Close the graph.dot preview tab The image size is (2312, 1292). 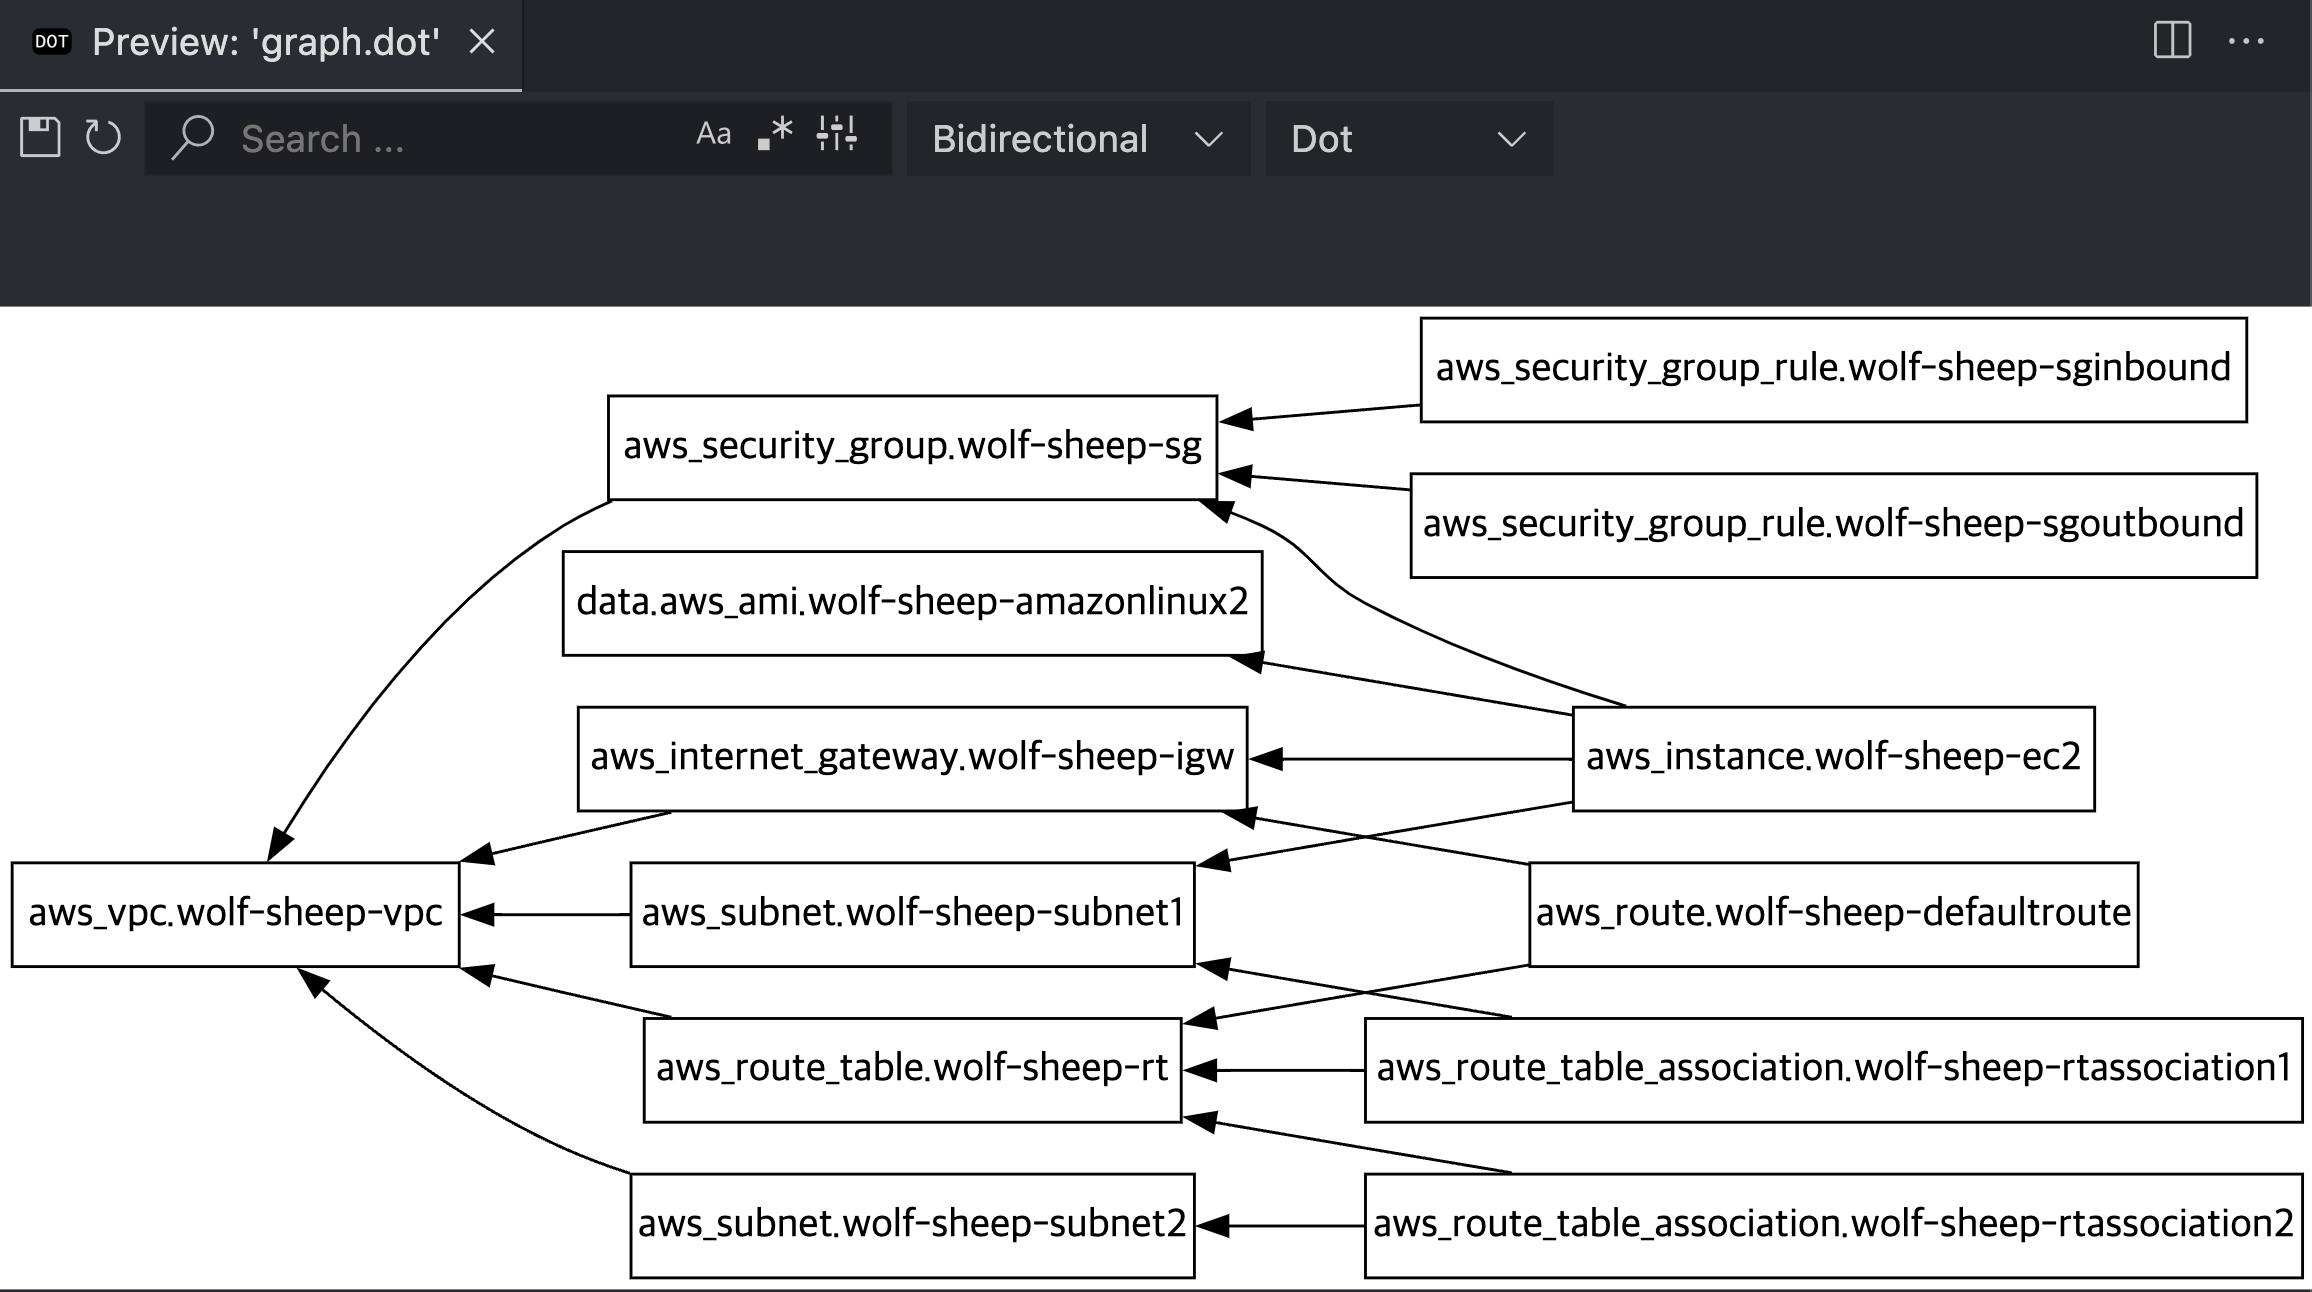point(482,42)
